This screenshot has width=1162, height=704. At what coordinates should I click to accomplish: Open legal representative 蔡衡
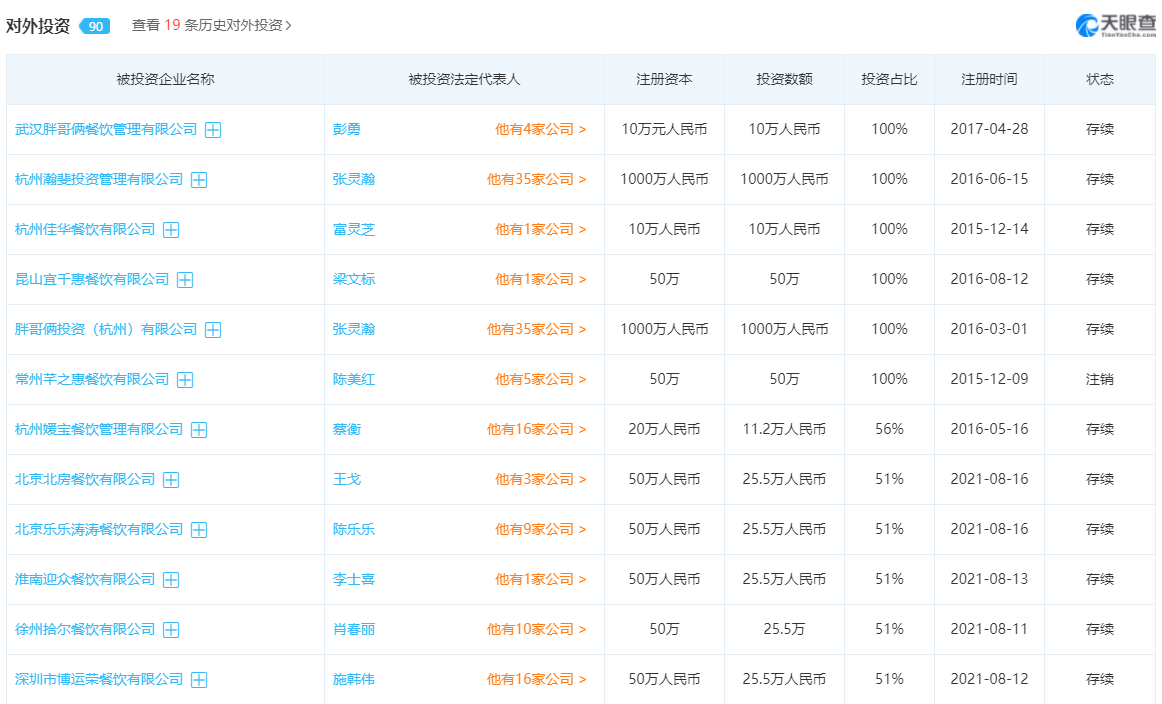coord(347,429)
